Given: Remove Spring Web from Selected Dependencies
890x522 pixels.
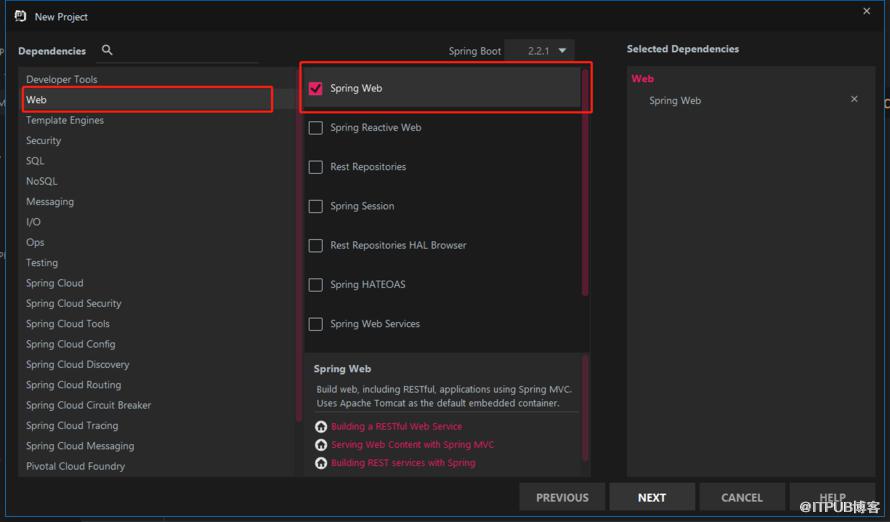Looking at the screenshot, I should (x=854, y=99).
